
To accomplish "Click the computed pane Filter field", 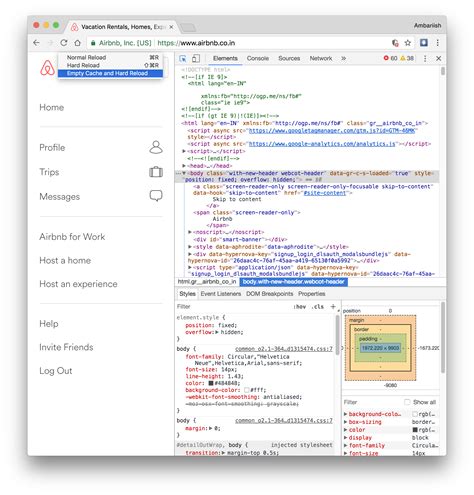I will [x=373, y=402].
